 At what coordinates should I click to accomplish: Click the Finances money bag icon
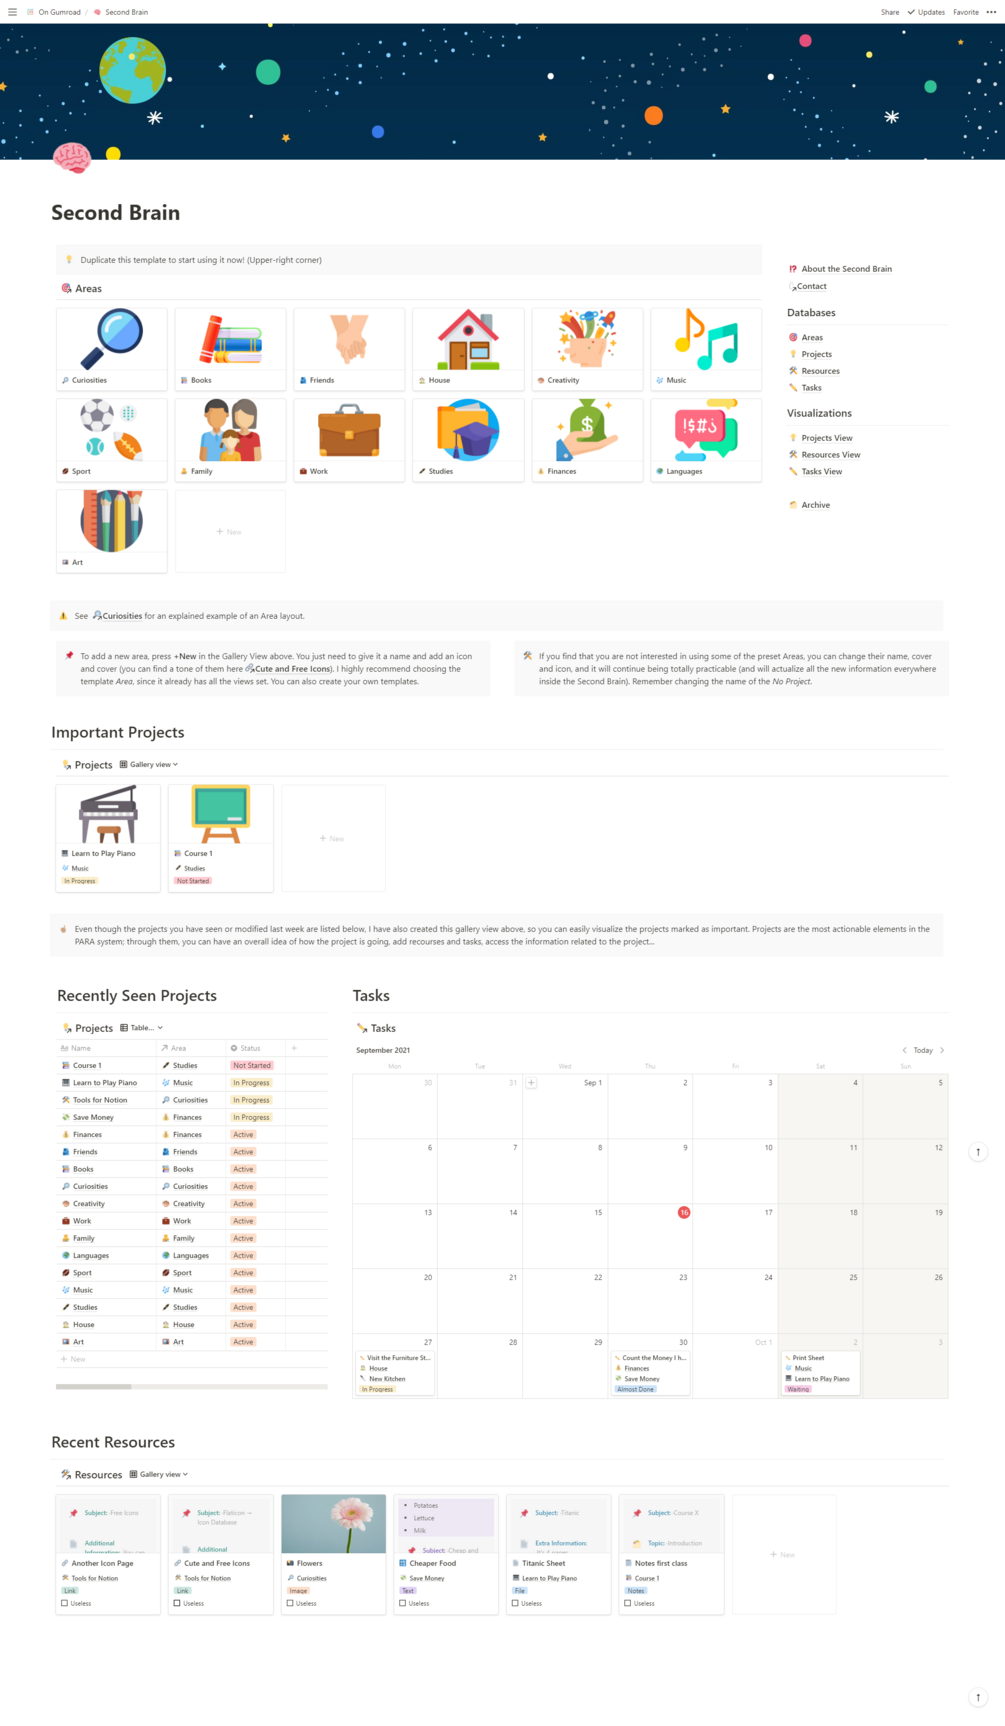pyautogui.click(x=587, y=430)
